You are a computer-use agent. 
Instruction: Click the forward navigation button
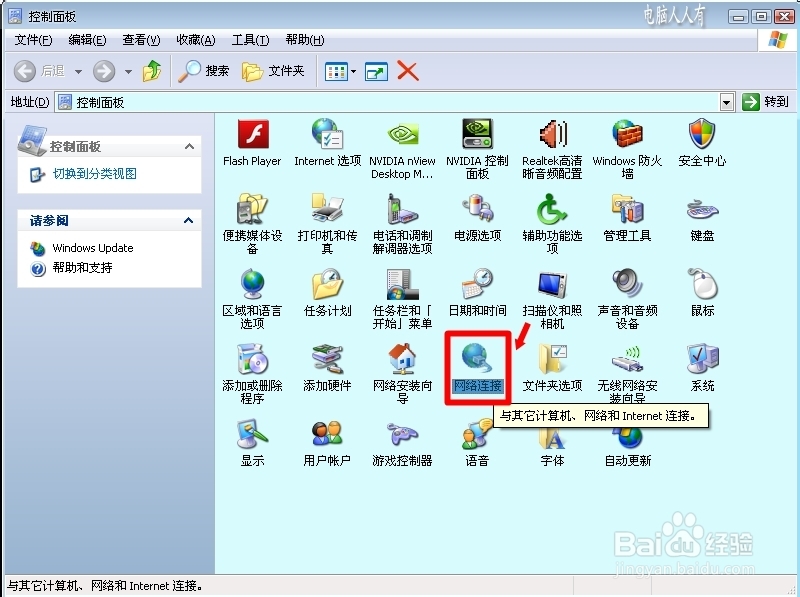(x=104, y=71)
